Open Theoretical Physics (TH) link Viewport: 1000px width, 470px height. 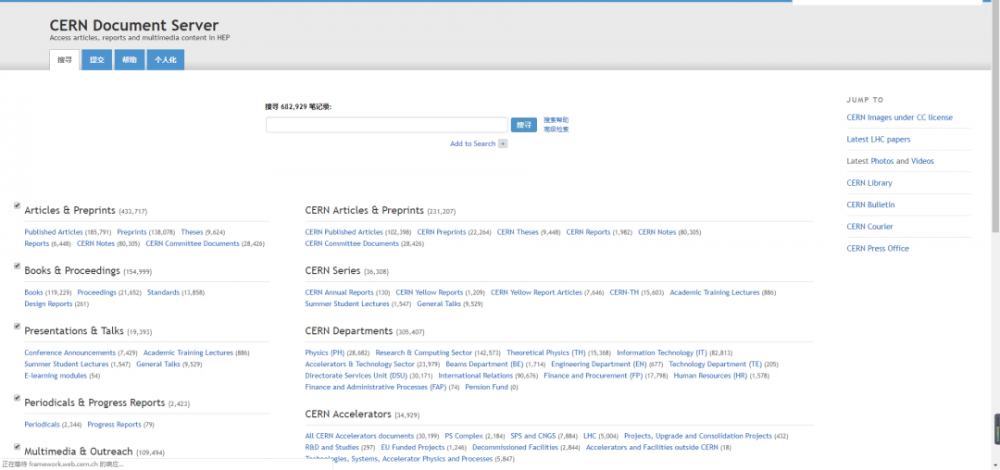[546, 353]
